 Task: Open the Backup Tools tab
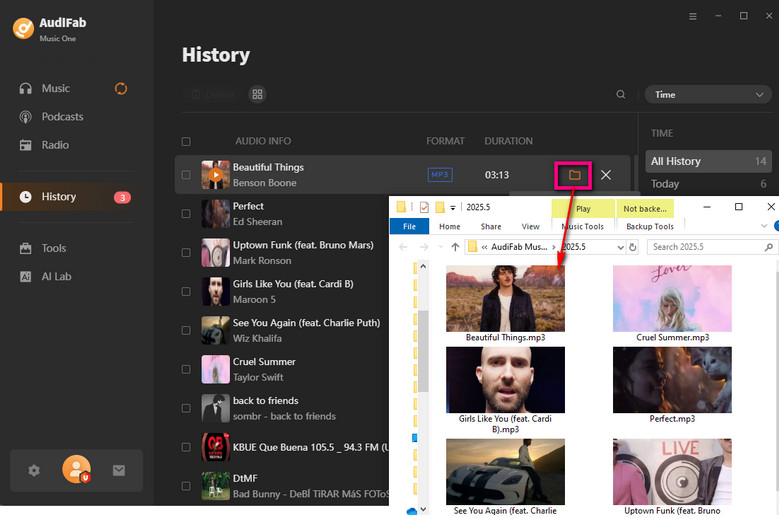[x=650, y=226]
